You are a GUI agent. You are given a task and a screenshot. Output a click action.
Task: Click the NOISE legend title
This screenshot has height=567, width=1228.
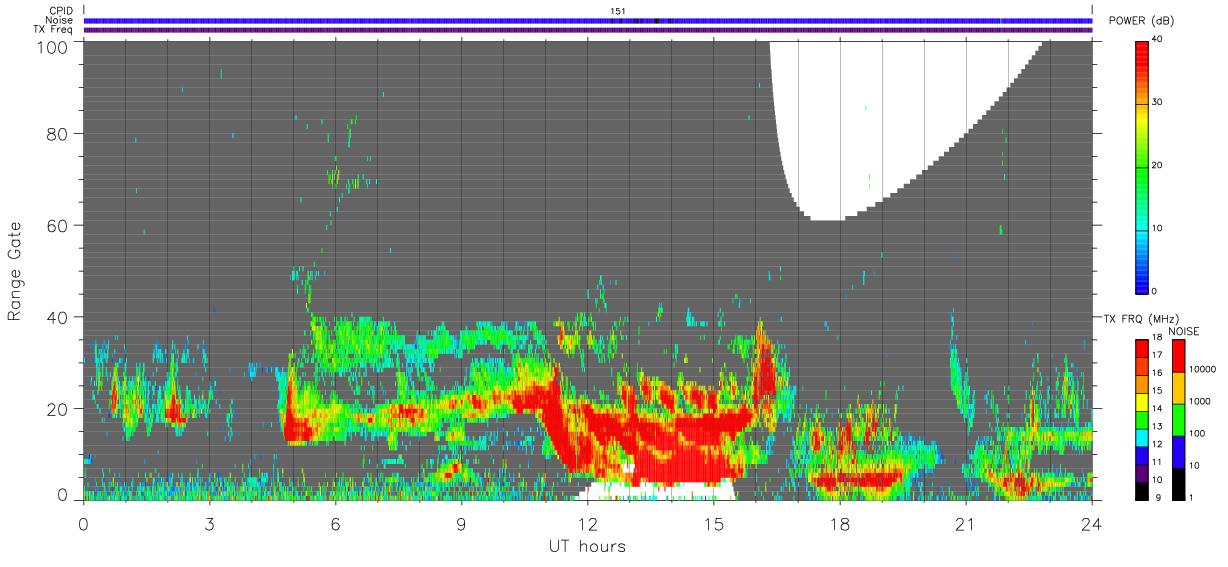[x=1184, y=331]
